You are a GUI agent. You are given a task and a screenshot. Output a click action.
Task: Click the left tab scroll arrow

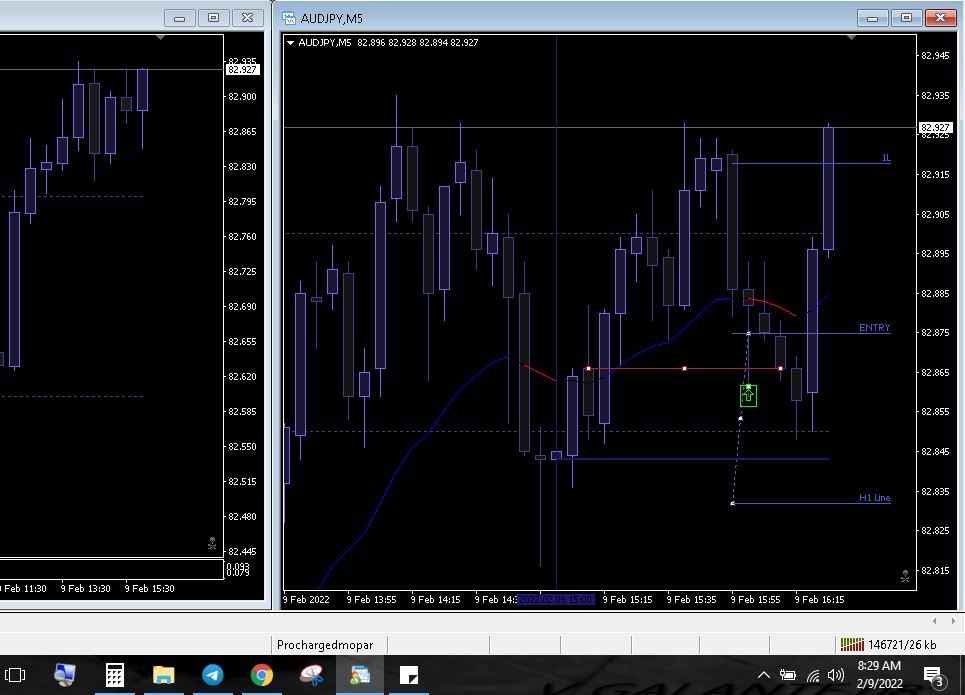(935, 621)
